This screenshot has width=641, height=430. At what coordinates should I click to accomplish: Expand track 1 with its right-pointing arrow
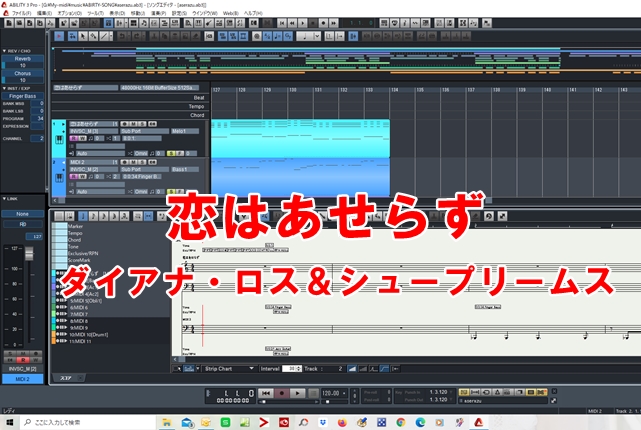pos(63,123)
